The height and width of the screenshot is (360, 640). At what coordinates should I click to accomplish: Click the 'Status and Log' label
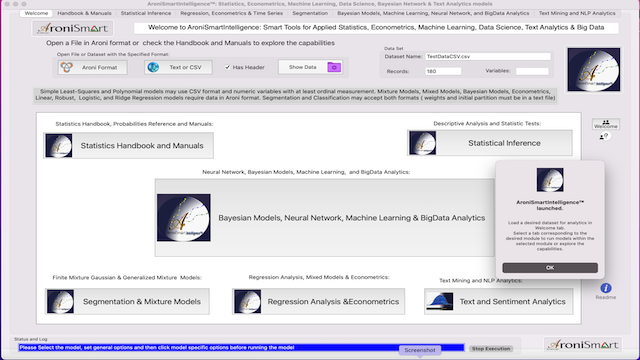pyautogui.click(x=31, y=339)
